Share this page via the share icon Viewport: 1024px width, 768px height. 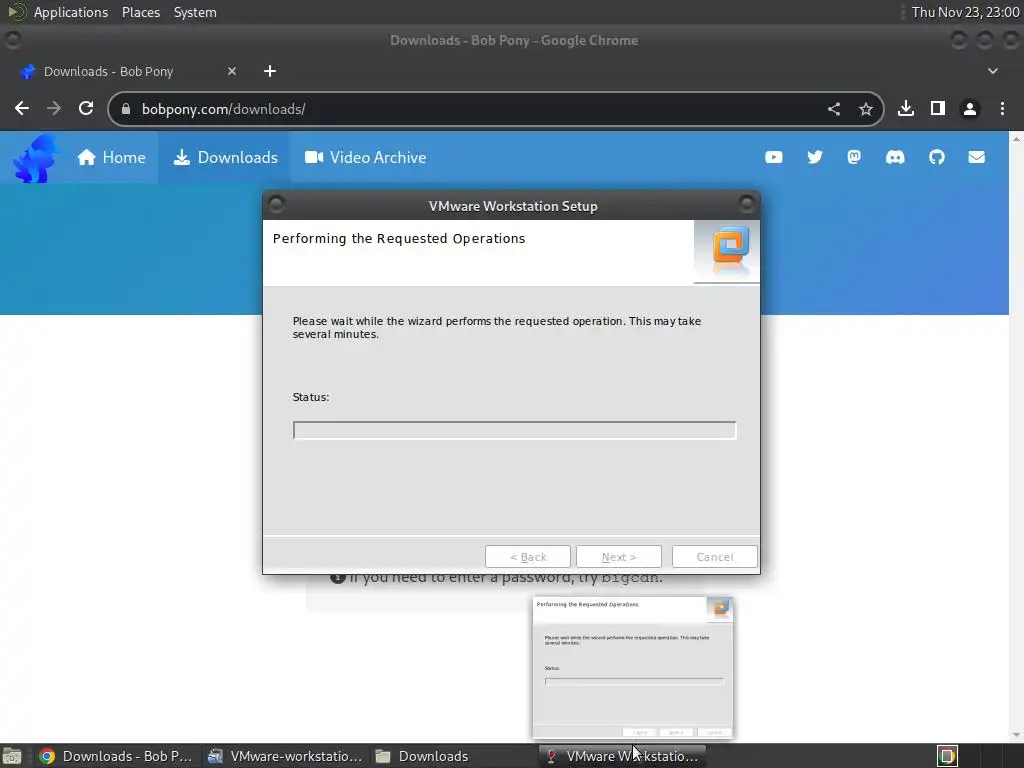(x=834, y=109)
